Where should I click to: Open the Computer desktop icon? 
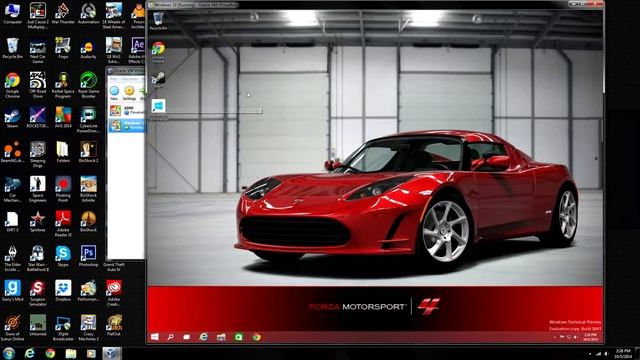pos(12,13)
